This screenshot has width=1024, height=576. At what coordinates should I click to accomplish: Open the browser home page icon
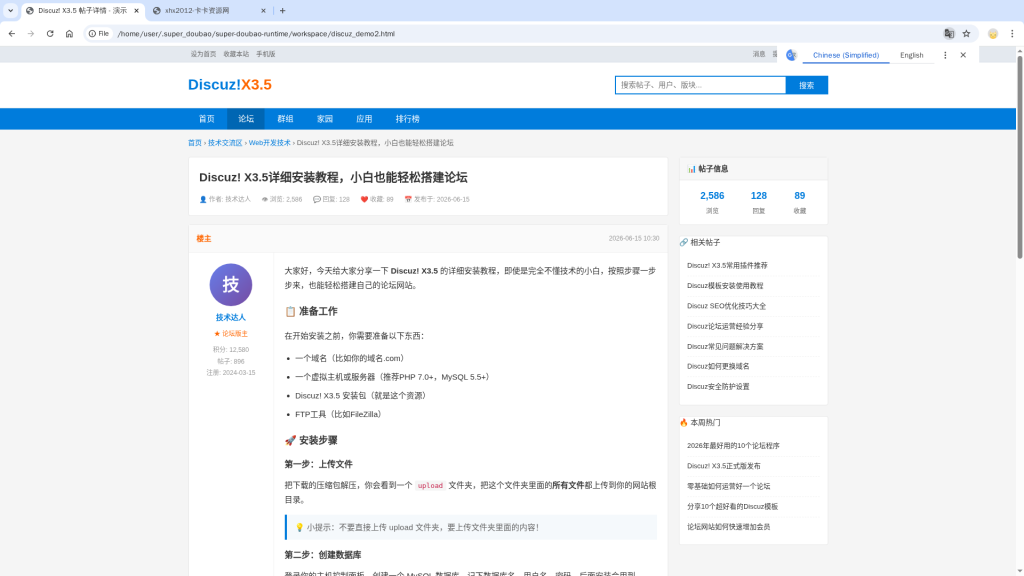click(69, 34)
